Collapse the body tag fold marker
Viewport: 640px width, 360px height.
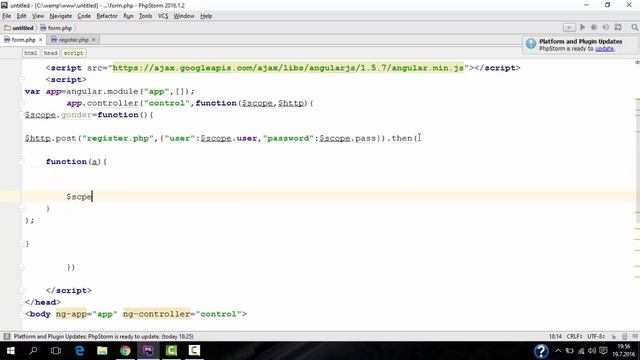pos(22,314)
